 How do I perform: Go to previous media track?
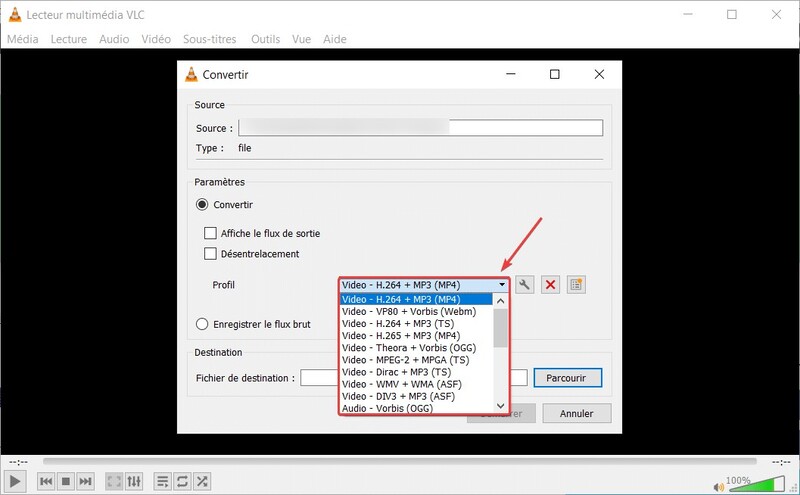click(46, 481)
